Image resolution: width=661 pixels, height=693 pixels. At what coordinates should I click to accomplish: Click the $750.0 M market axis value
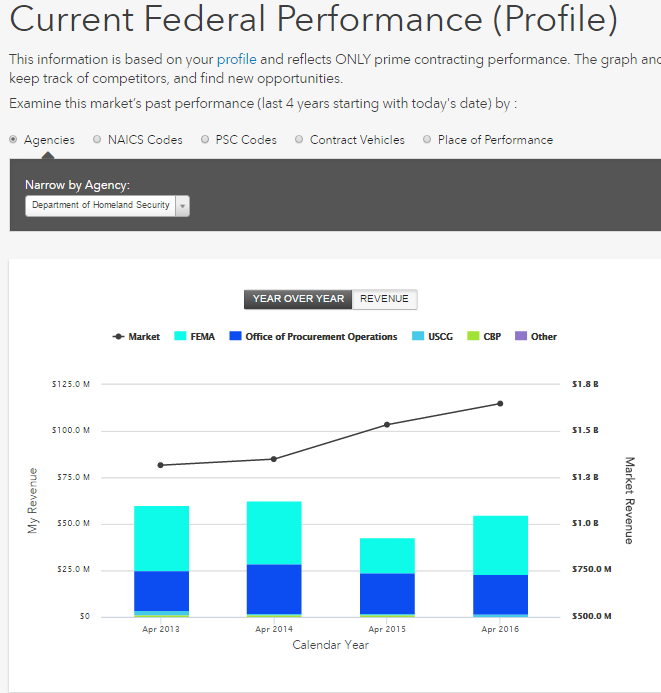(x=592, y=569)
